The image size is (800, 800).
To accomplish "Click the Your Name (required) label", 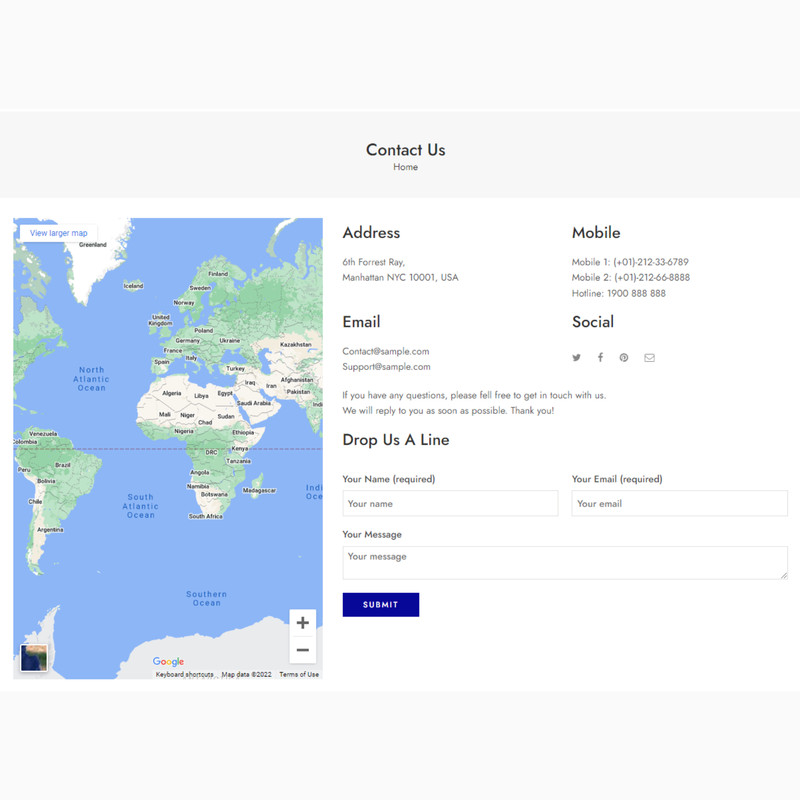I will click(x=389, y=479).
